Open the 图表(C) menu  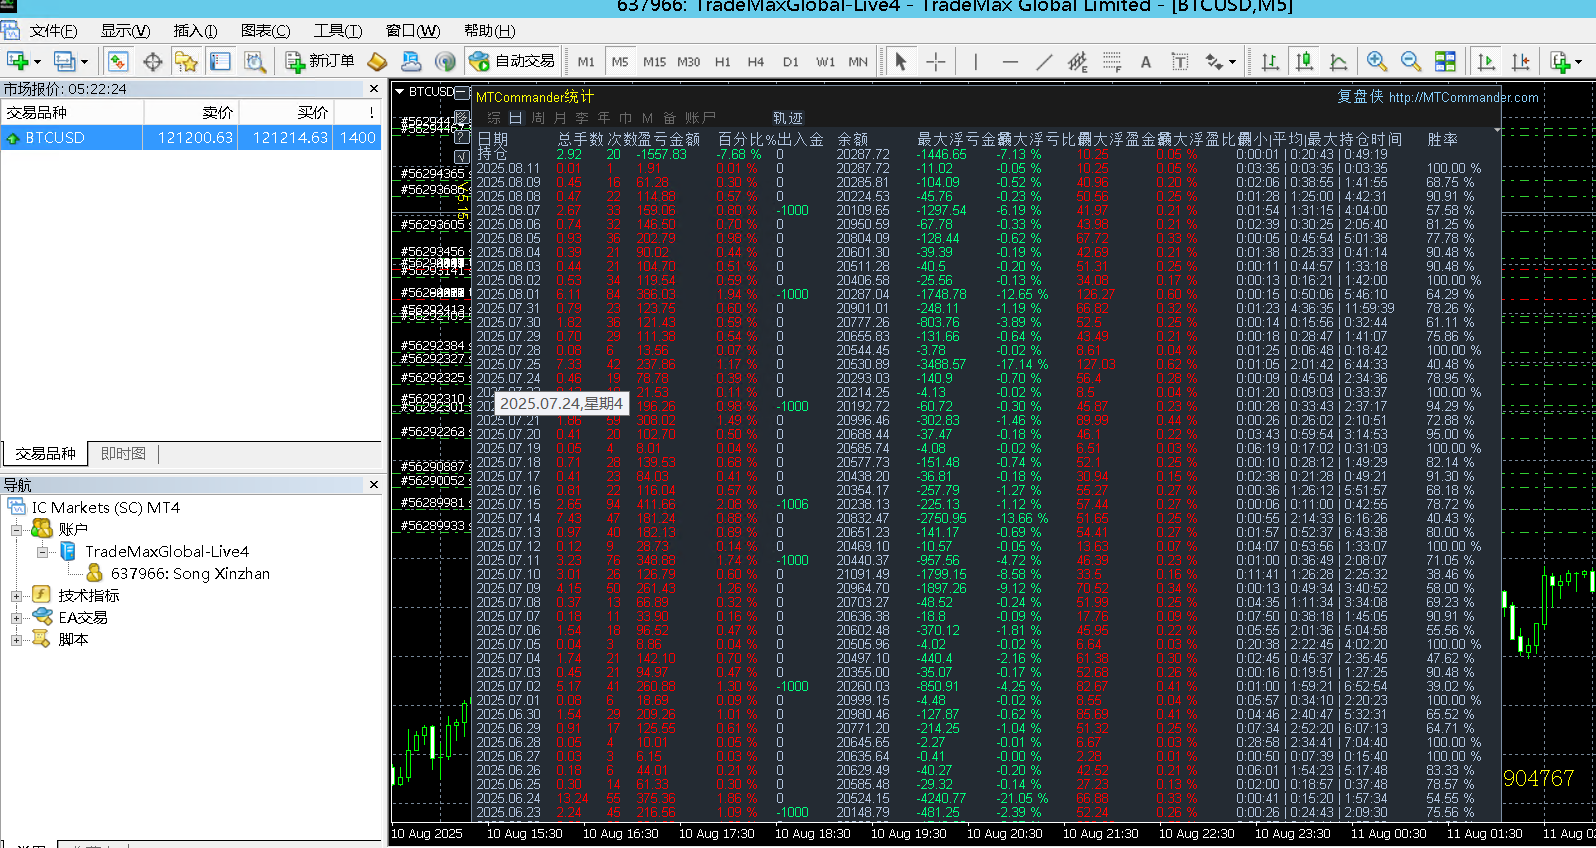(x=265, y=31)
